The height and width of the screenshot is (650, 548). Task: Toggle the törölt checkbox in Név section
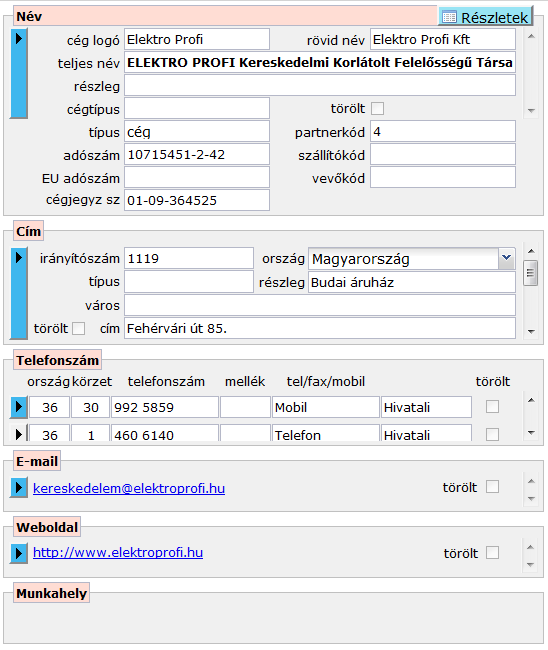point(377,109)
